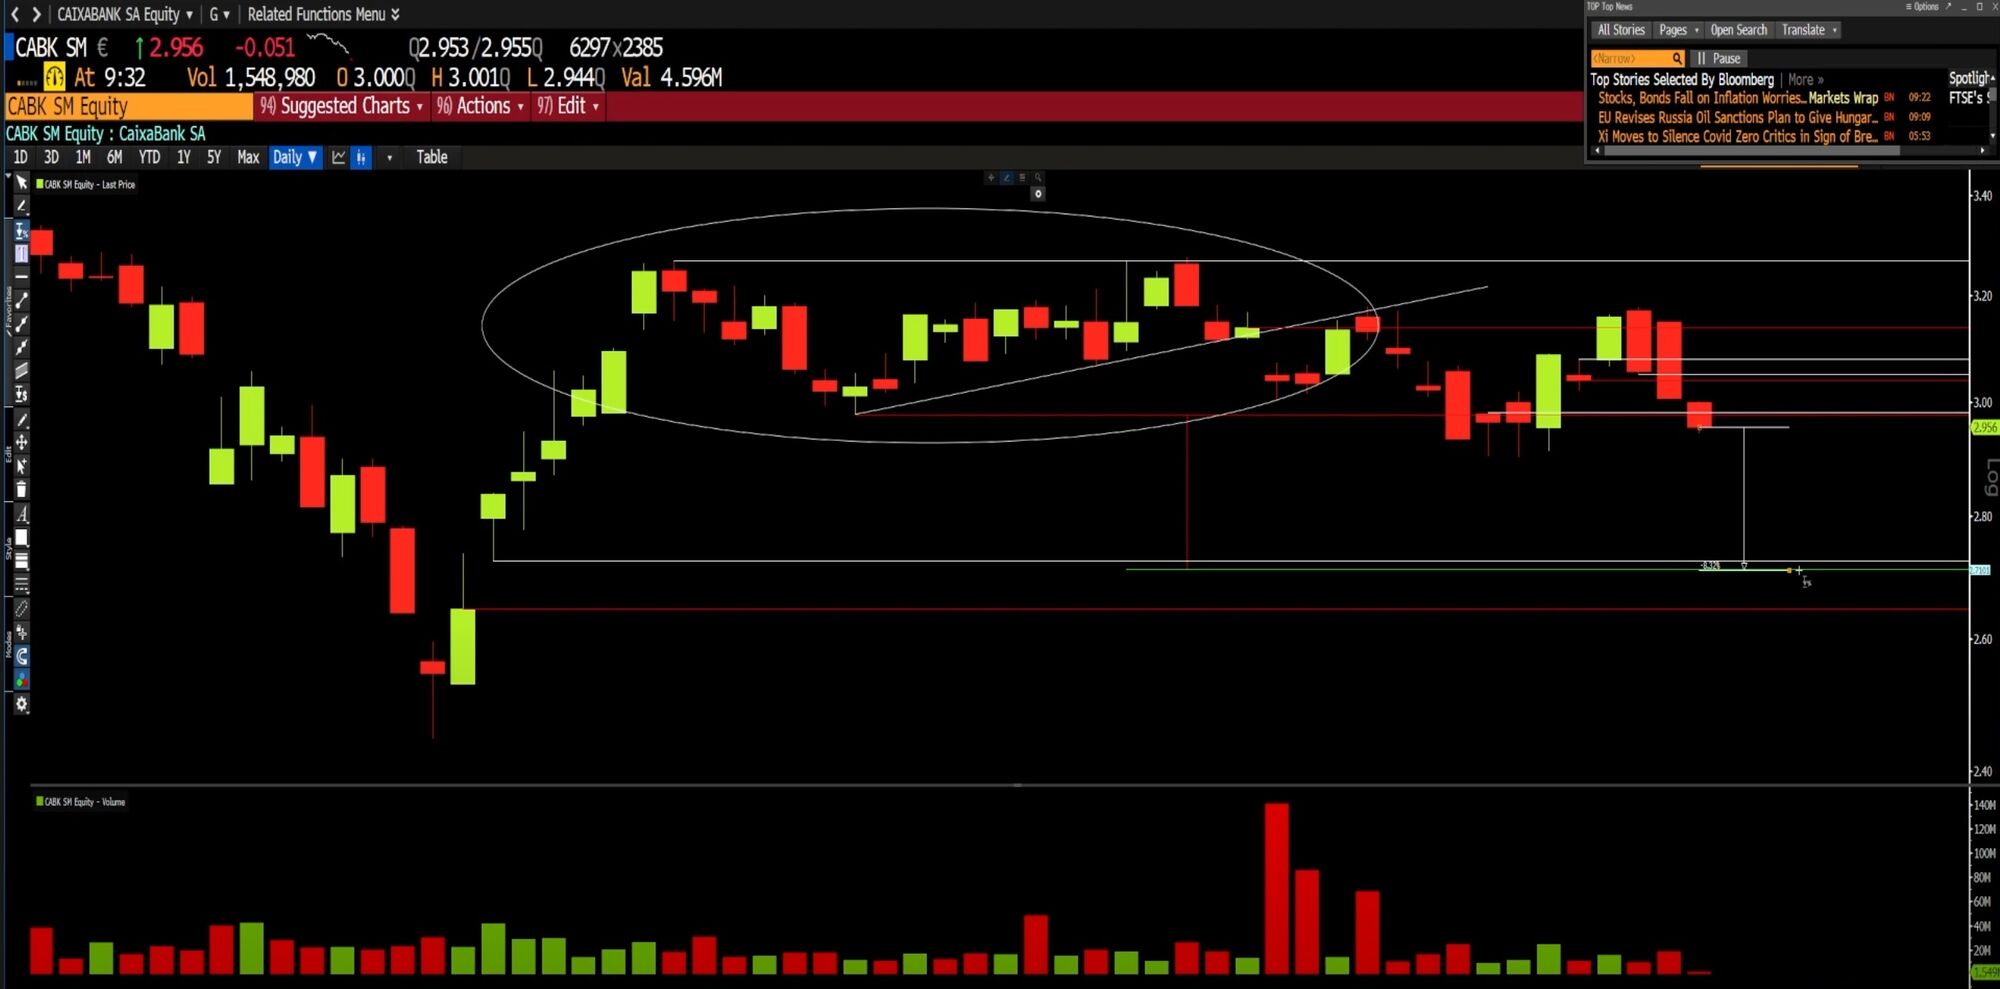This screenshot has height=989, width=2000.
Task: Switch to the Table view
Action: coord(432,157)
